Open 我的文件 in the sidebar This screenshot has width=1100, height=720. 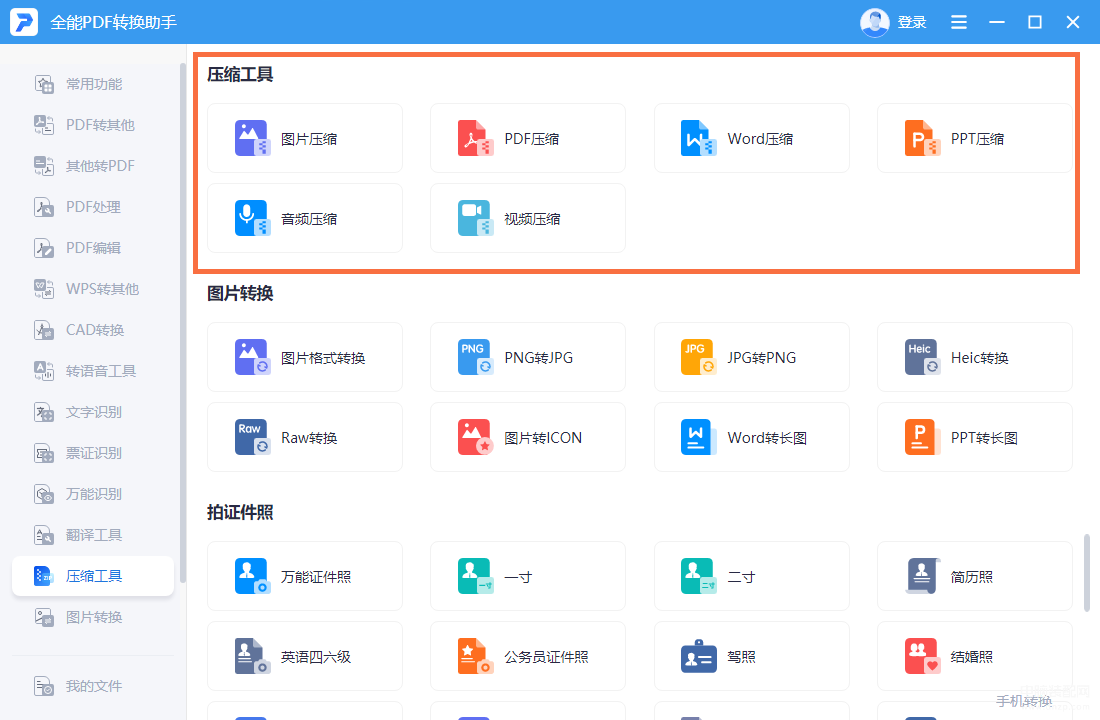(x=93, y=686)
